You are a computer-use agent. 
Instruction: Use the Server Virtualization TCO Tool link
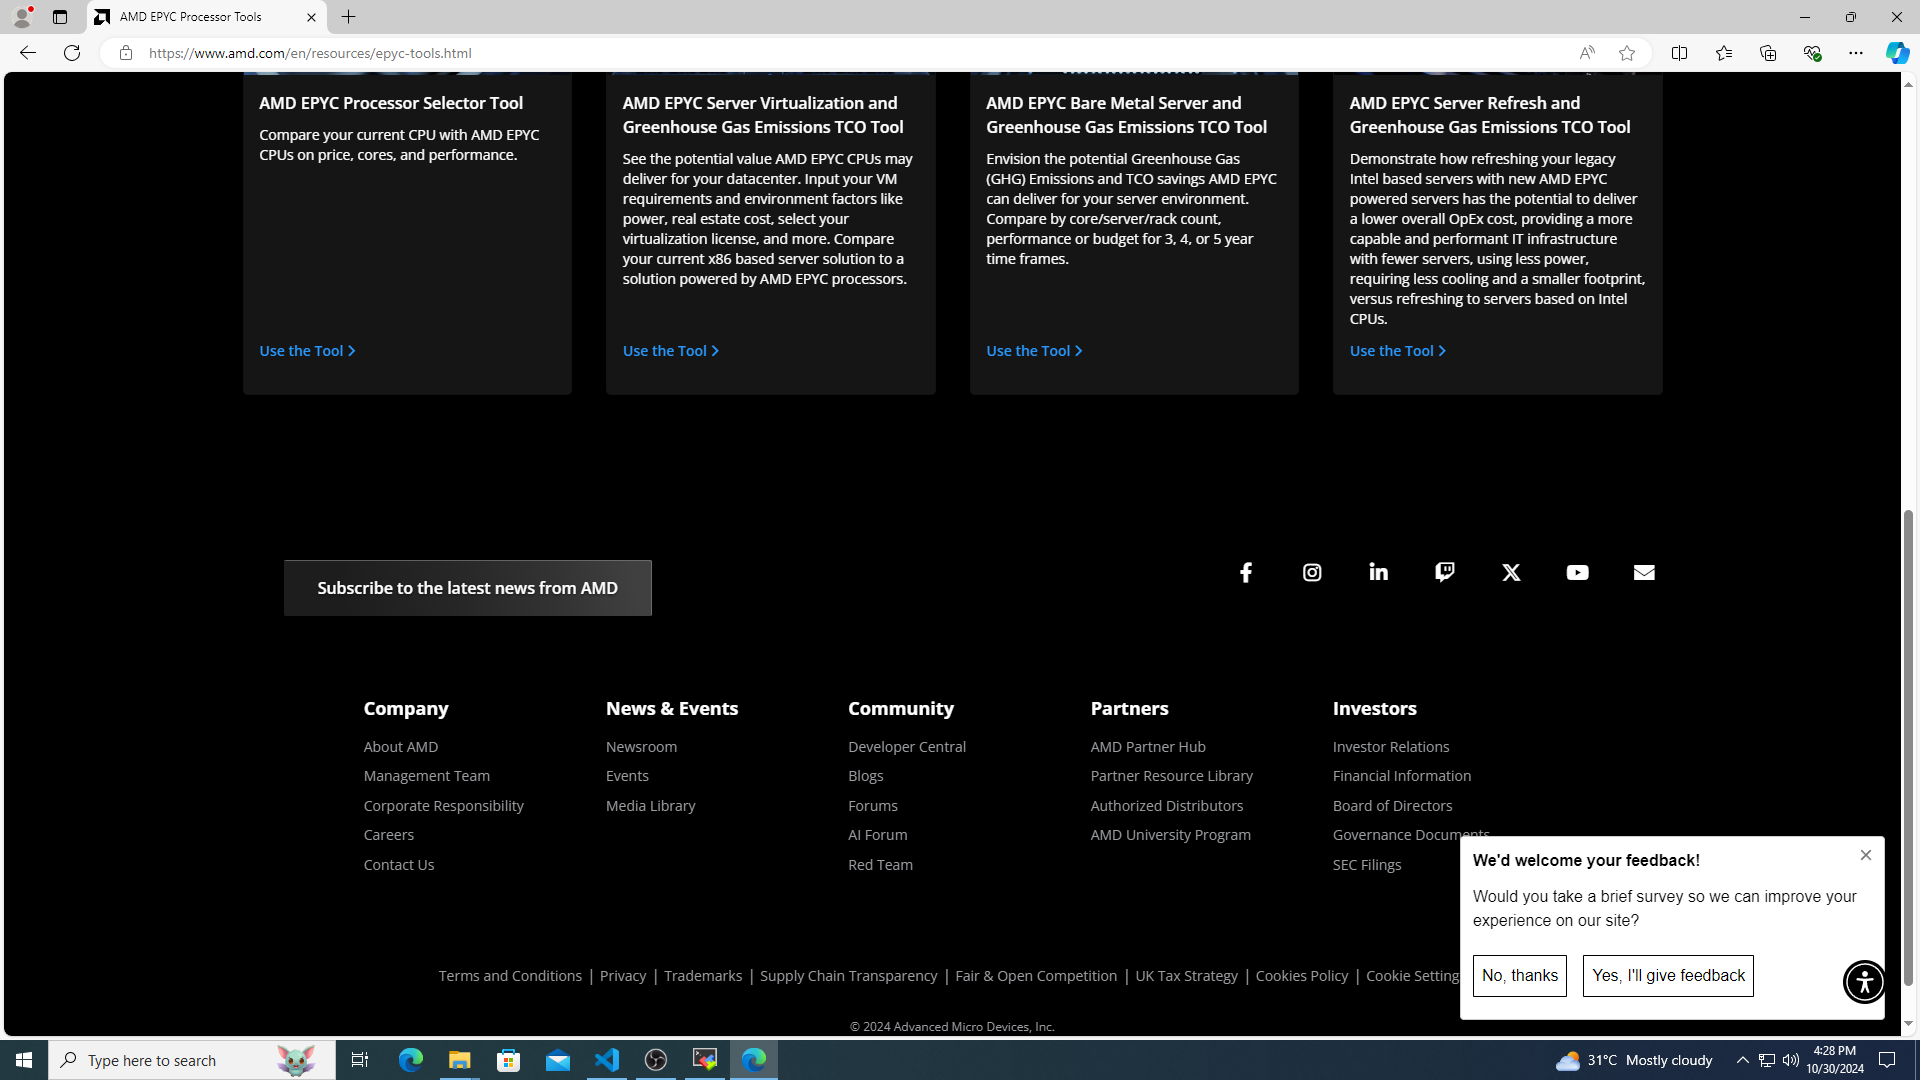point(671,351)
